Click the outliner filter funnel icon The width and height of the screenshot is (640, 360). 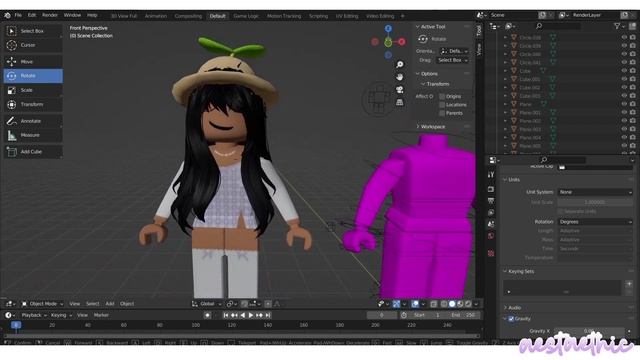point(618,26)
